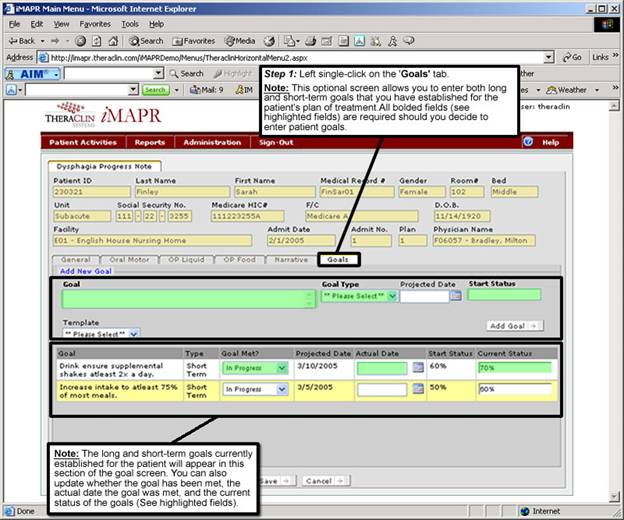Open calendar picker in the Drink ensure row

pos(418,368)
